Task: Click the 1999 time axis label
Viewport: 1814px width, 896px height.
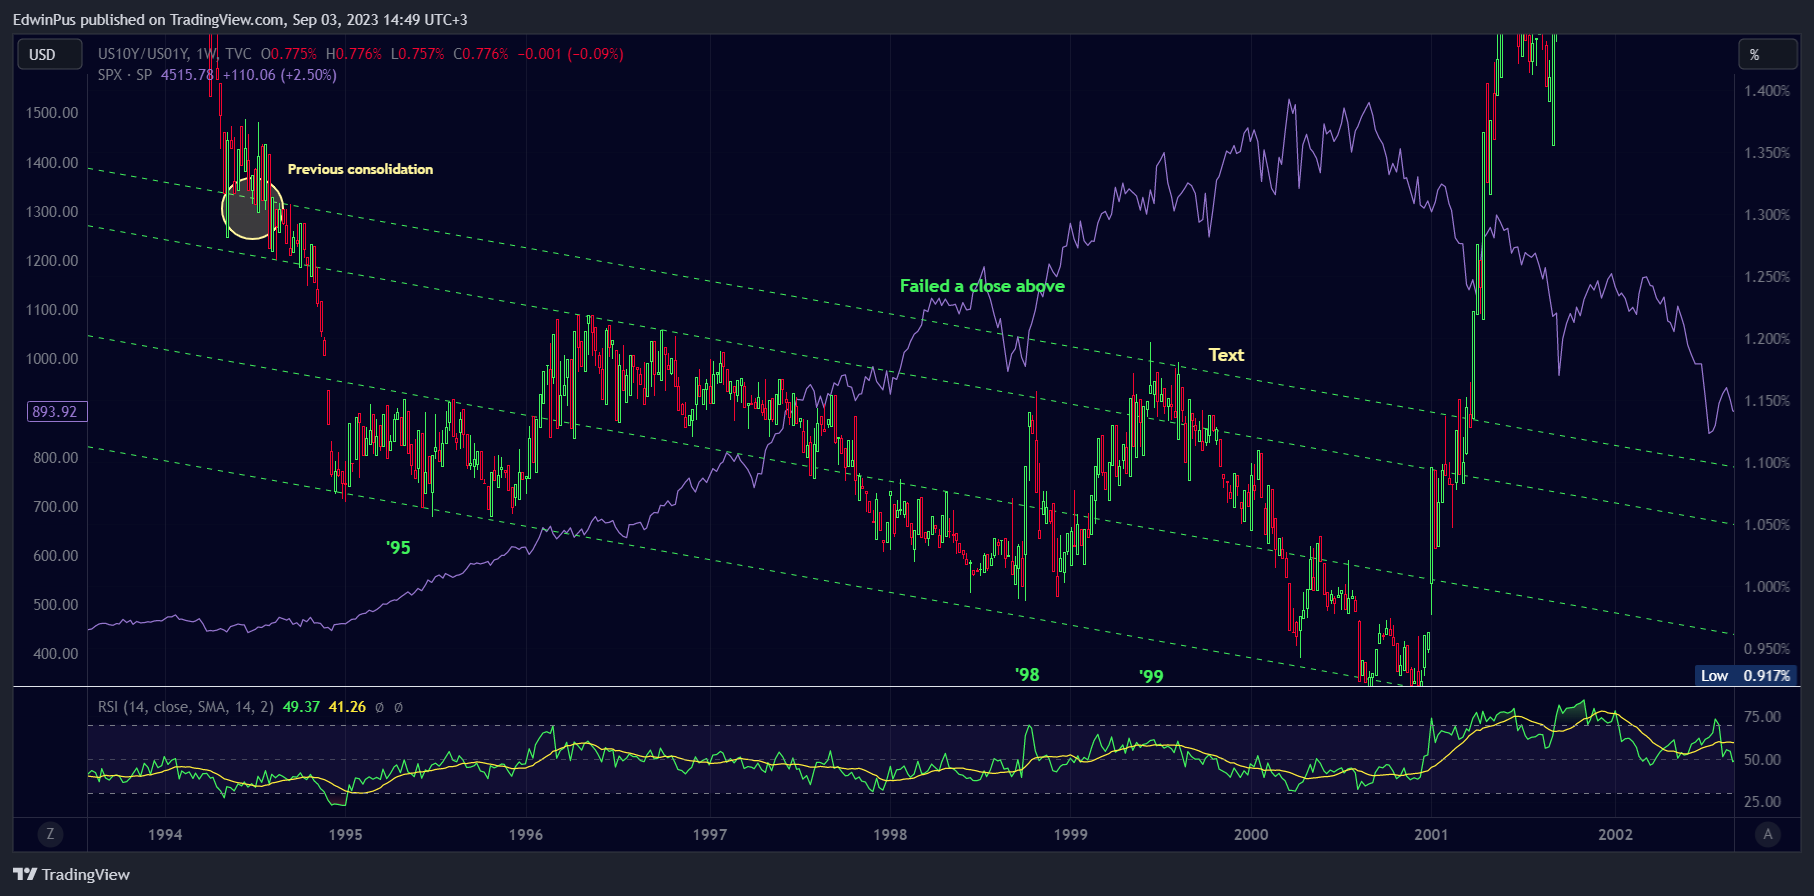Action: (1070, 835)
